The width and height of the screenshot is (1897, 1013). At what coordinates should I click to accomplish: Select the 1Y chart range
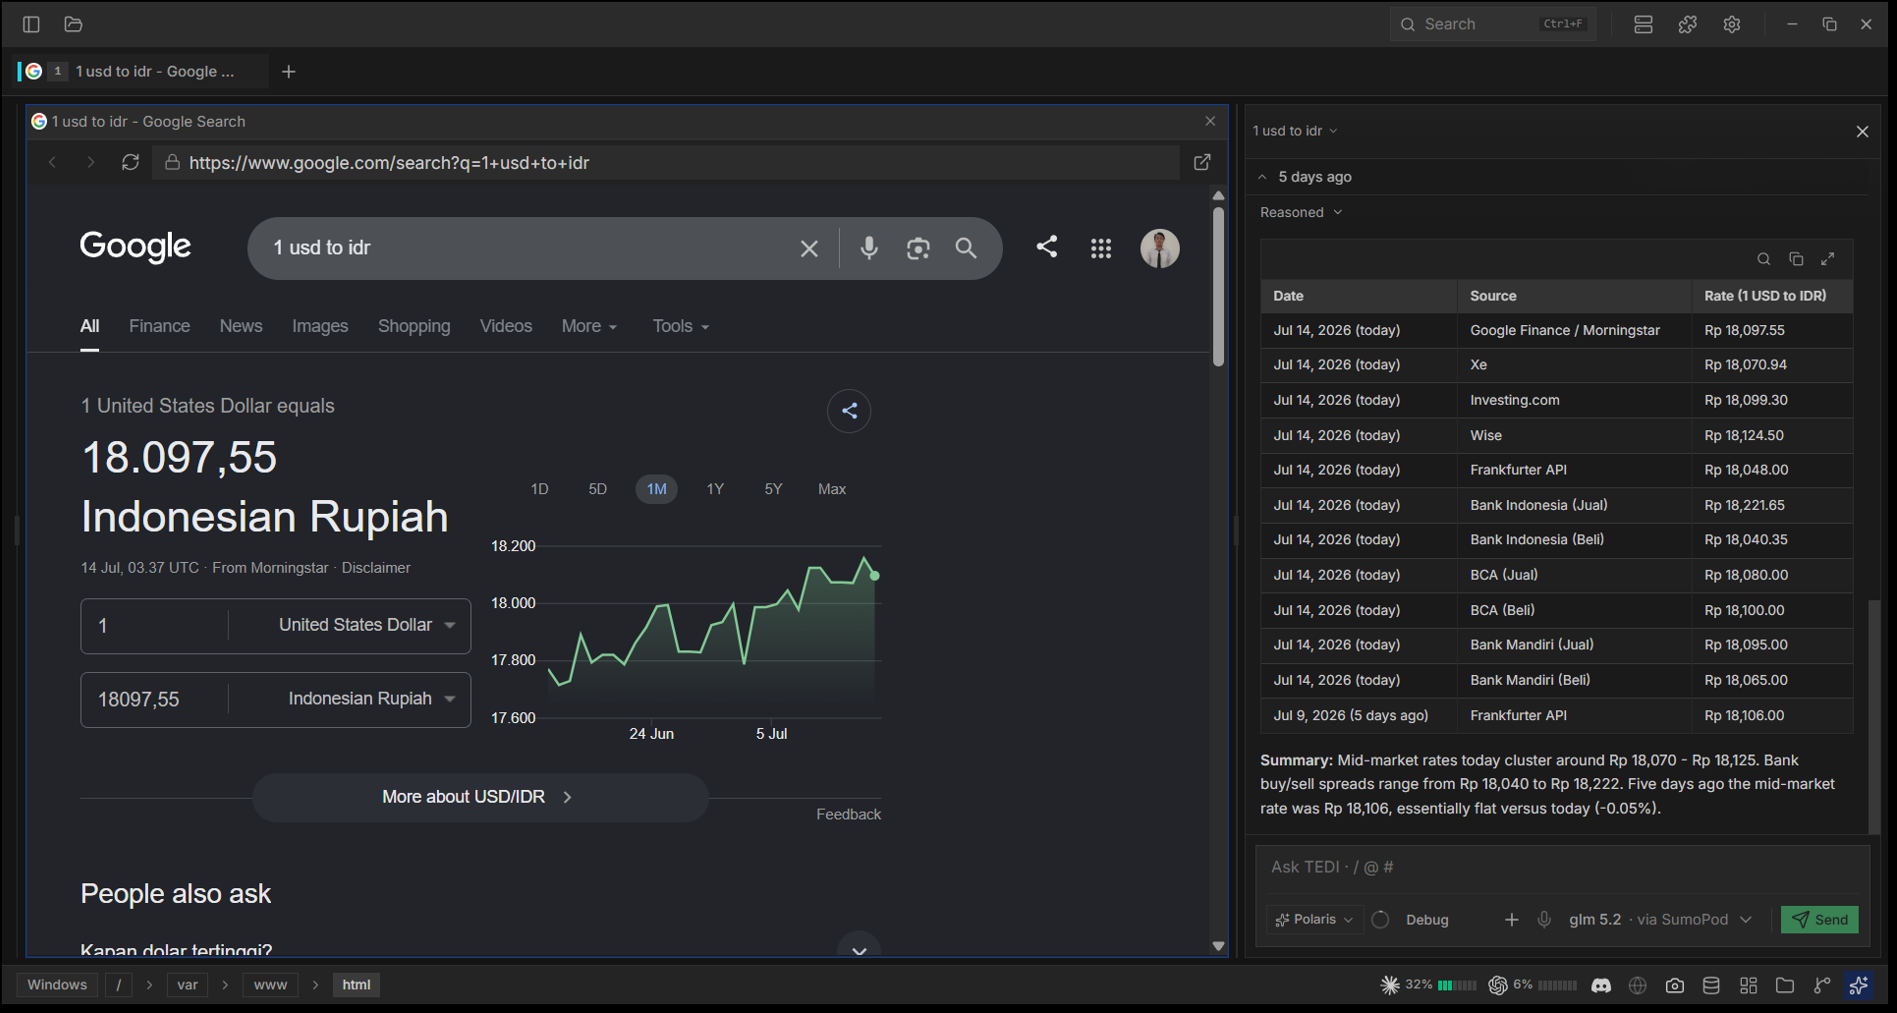[715, 489]
